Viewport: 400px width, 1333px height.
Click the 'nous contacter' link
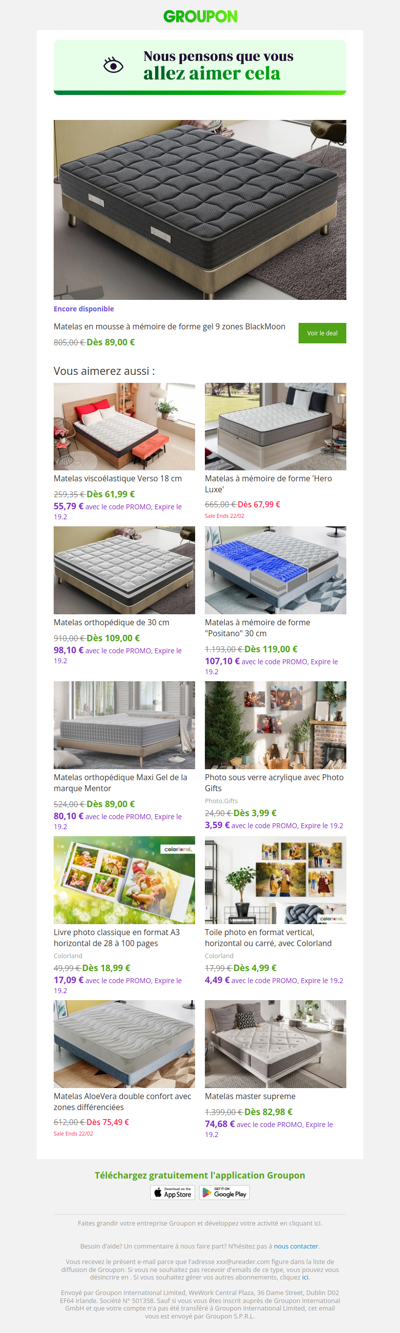coord(297,1246)
